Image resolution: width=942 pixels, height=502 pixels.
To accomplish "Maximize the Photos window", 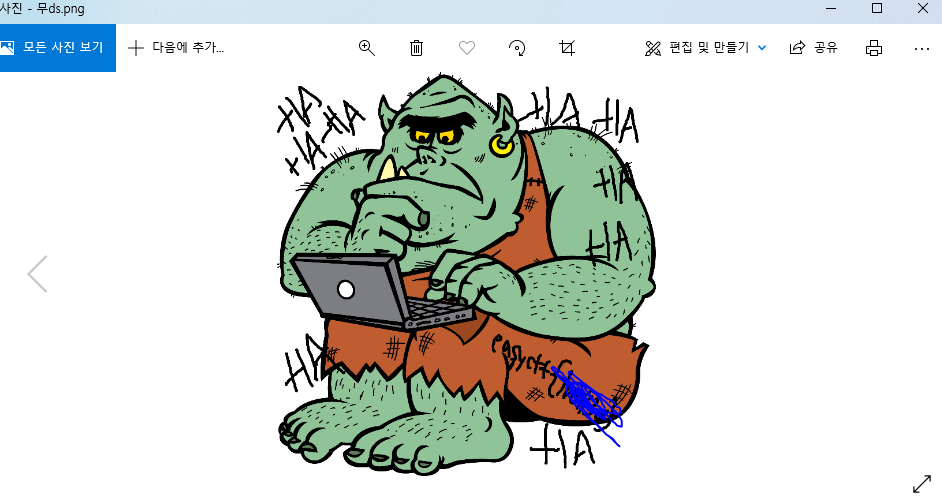I will (877, 8).
